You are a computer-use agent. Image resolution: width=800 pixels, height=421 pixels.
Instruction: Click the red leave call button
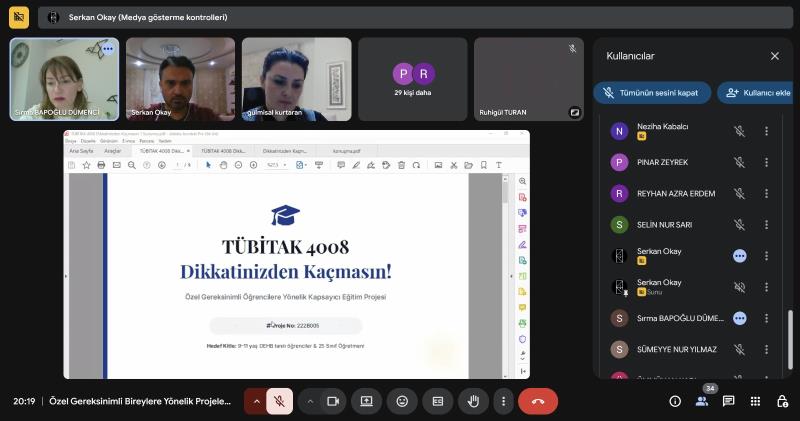[x=537, y=401]
